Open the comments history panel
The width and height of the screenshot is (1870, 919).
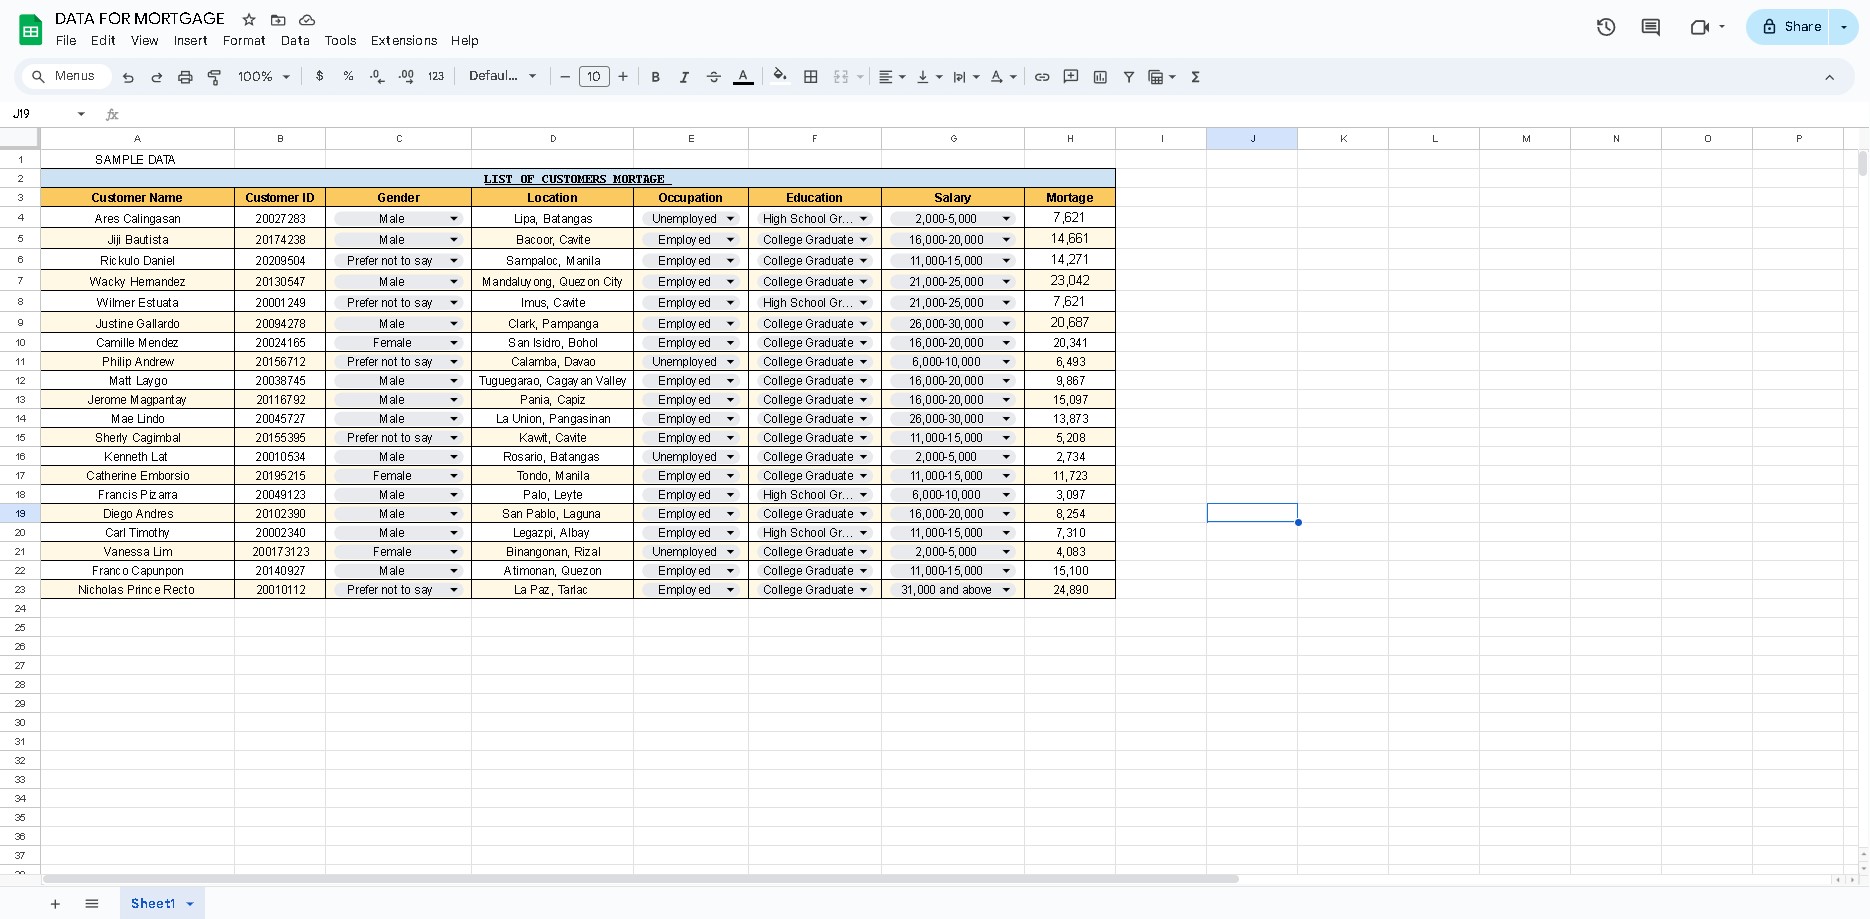tap(1651, 27)
